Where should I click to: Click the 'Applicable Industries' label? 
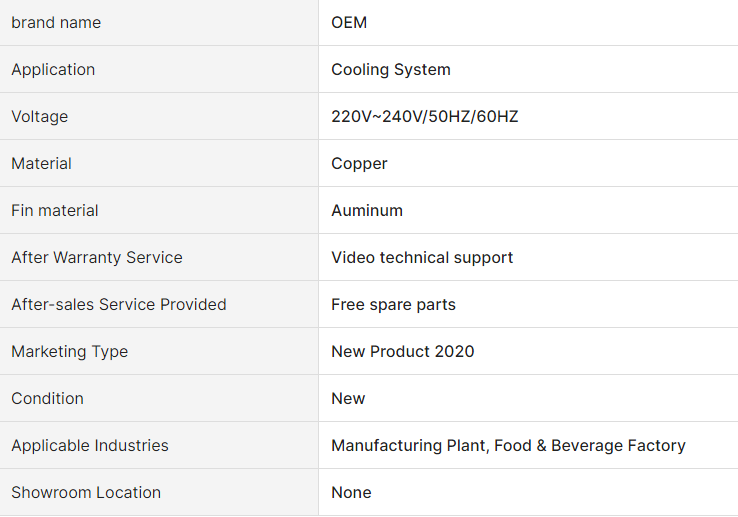click(90, 445)
